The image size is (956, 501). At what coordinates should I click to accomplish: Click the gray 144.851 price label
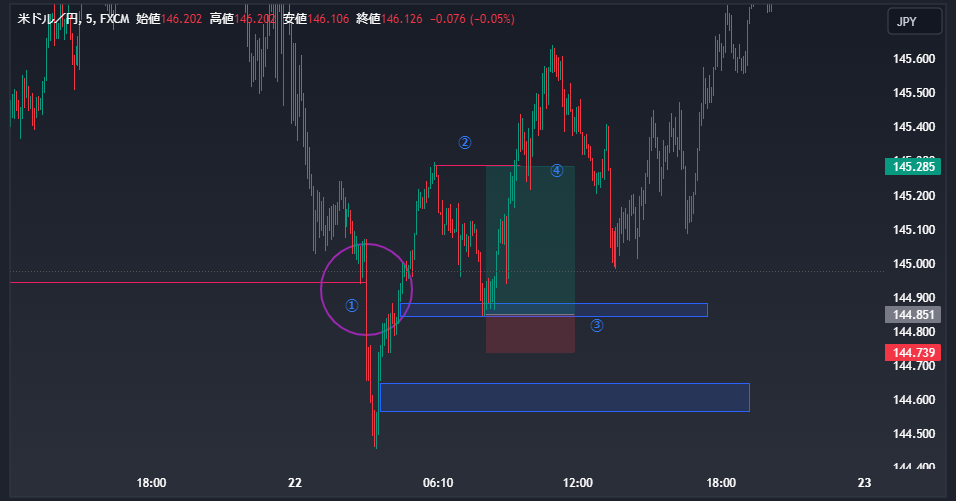tap(913, 314)
